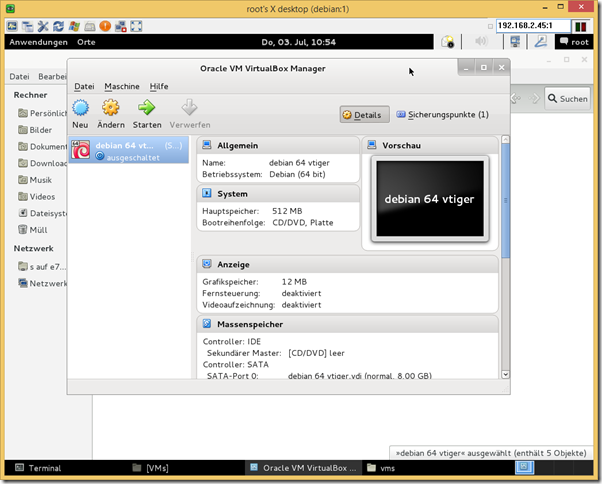The height and width of the screenshot is (484, 602).
Task: Open the Hilfe menu
Action: click(159, 86)
